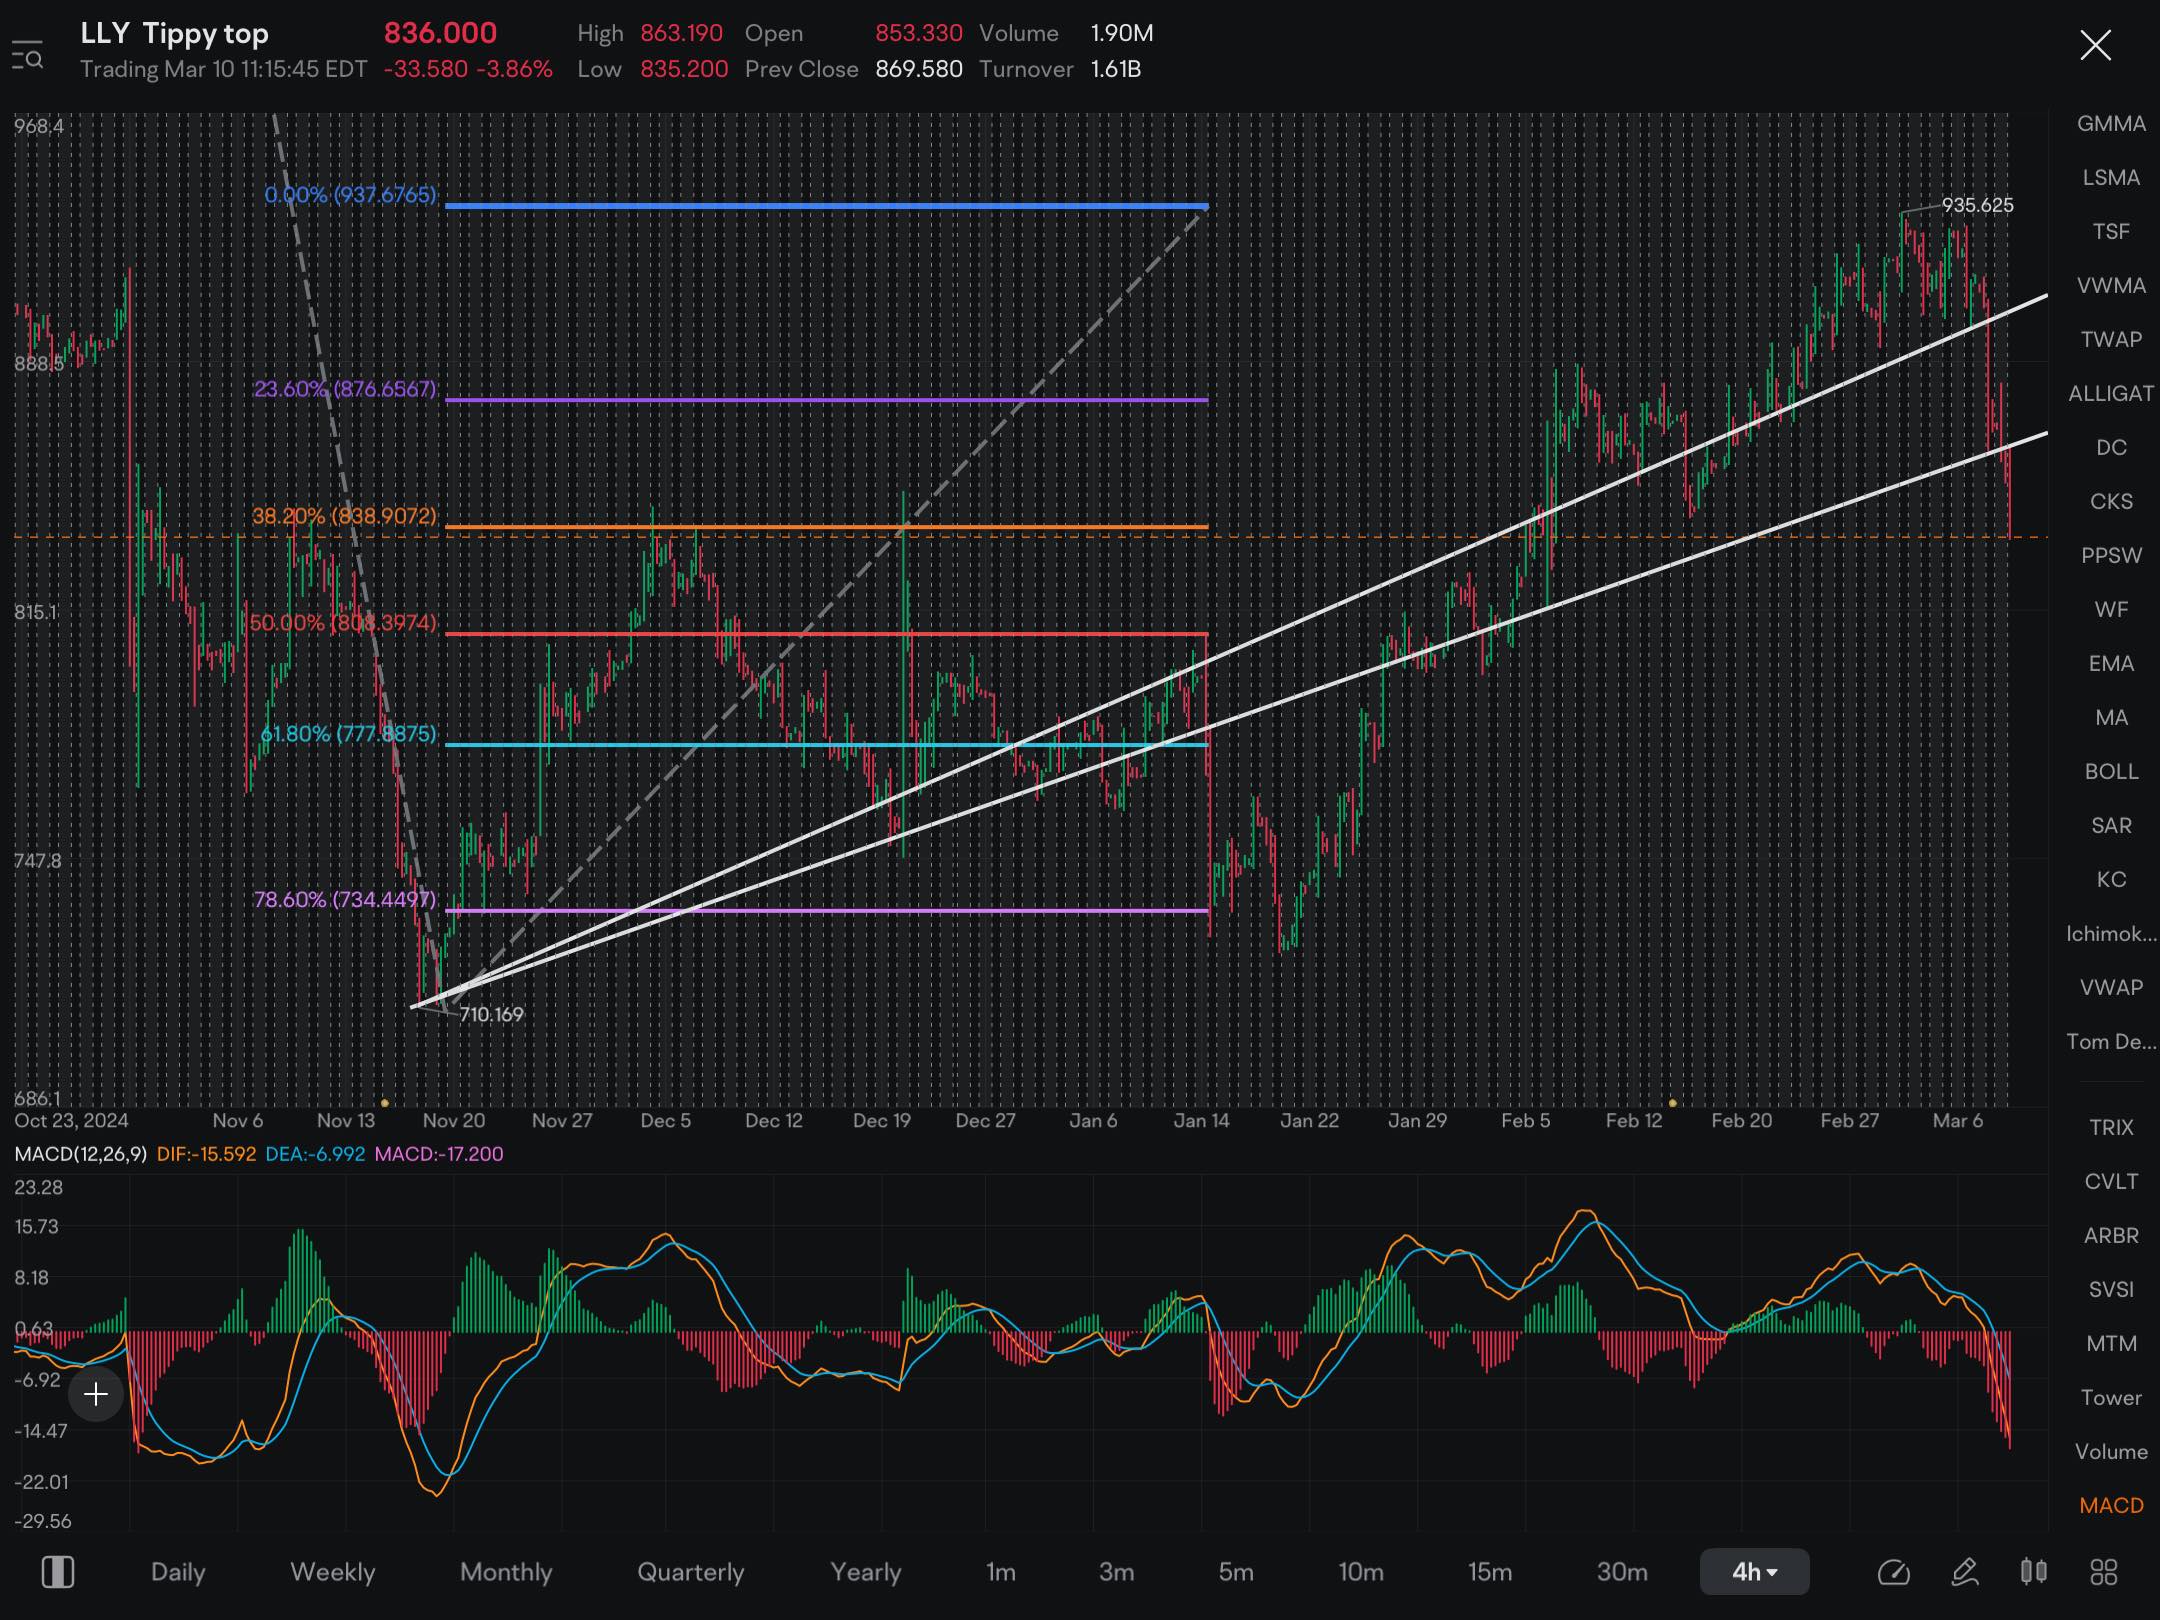Enable the VWAP indicator

[x=2111, y=988]
